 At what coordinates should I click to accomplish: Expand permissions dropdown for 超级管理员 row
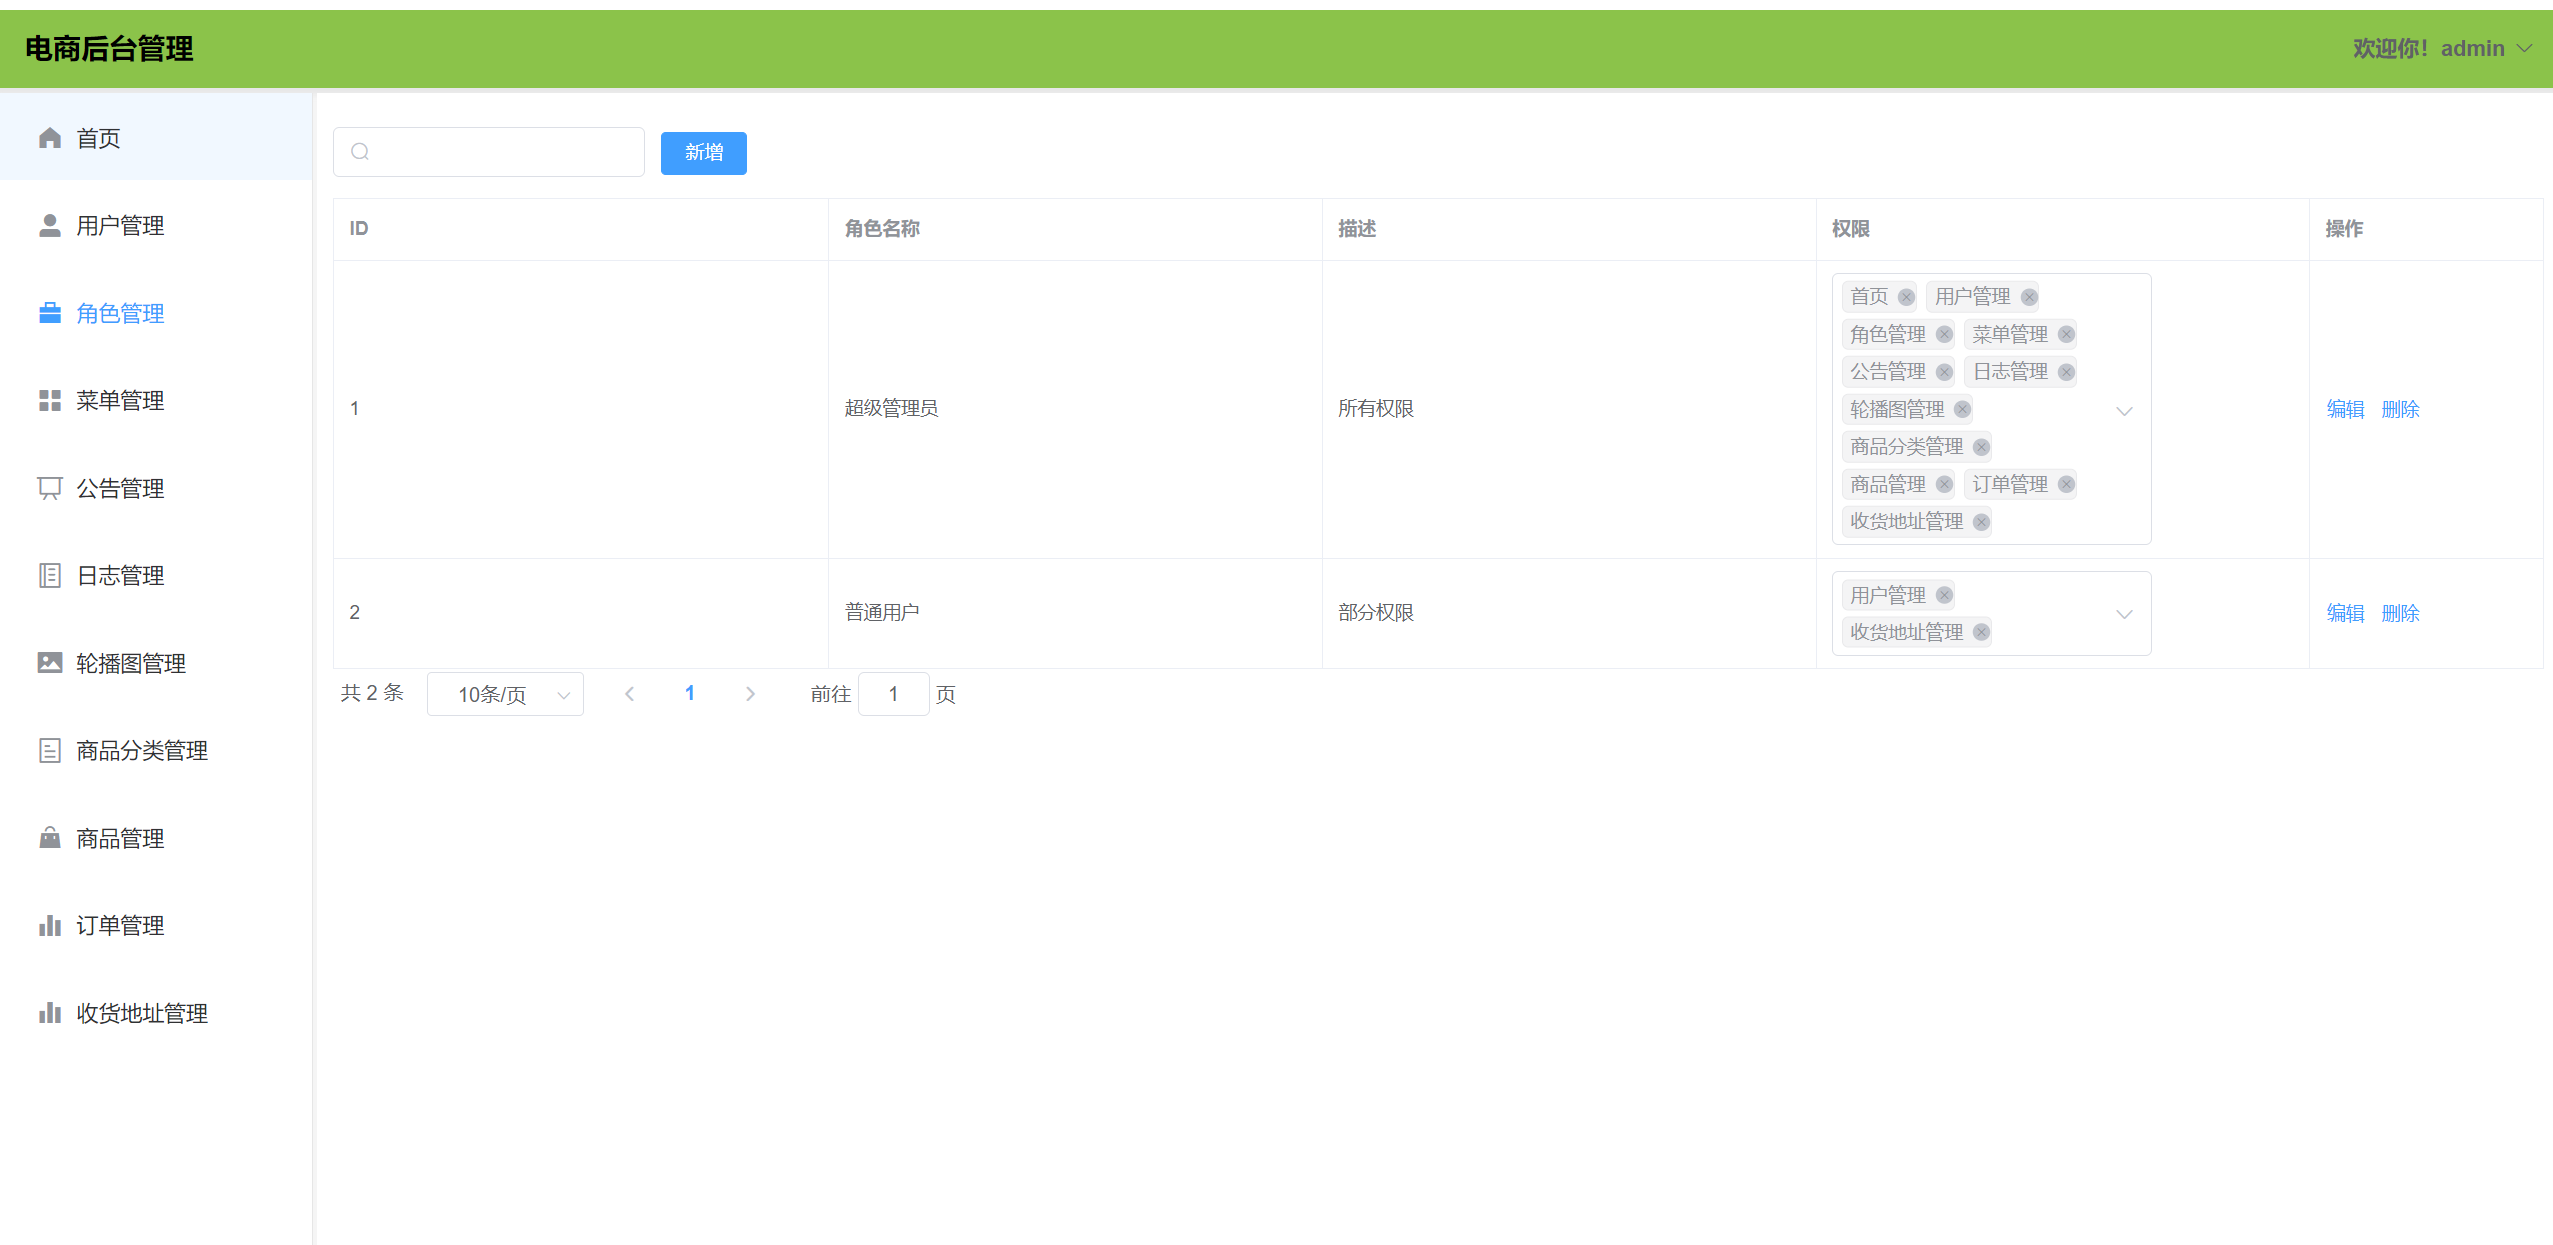point(2124,410)
